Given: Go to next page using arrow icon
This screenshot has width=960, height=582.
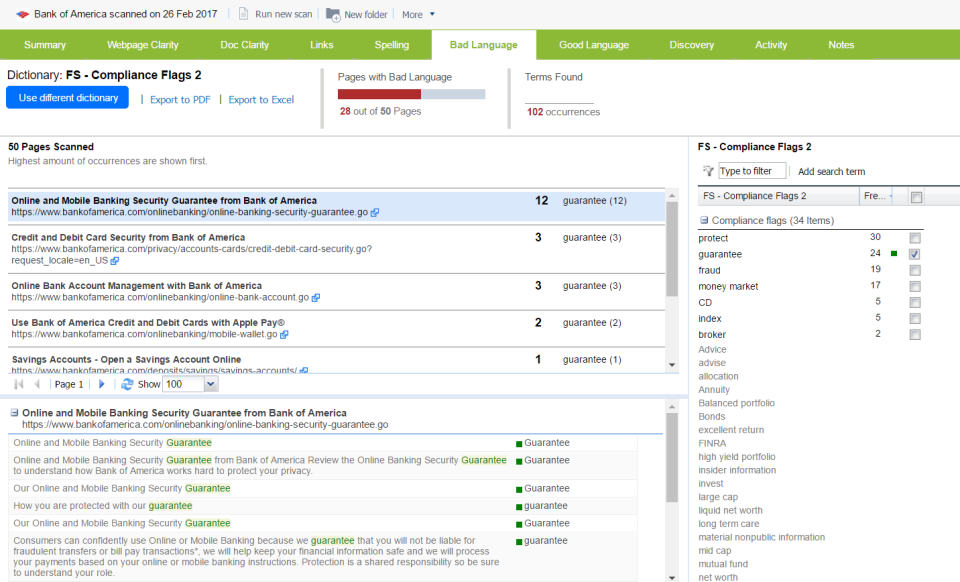Looking at the screenshot, I should [x=101, y=384].
